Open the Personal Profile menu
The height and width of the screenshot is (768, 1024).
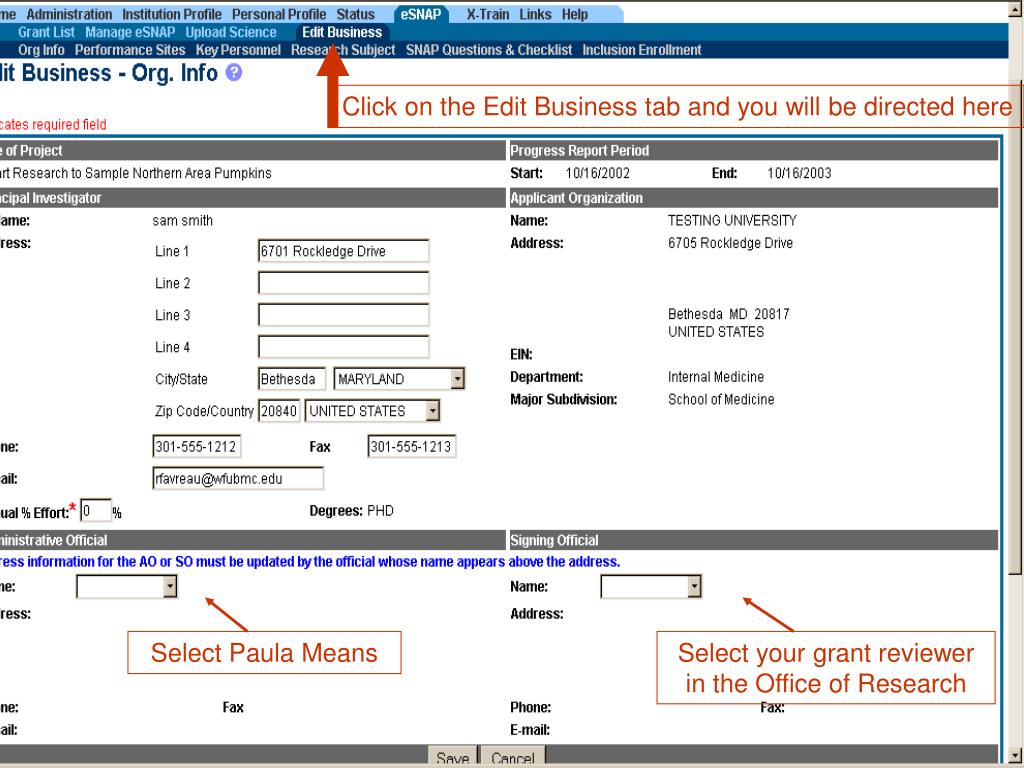pyautogui.click(x=279, y=14)
